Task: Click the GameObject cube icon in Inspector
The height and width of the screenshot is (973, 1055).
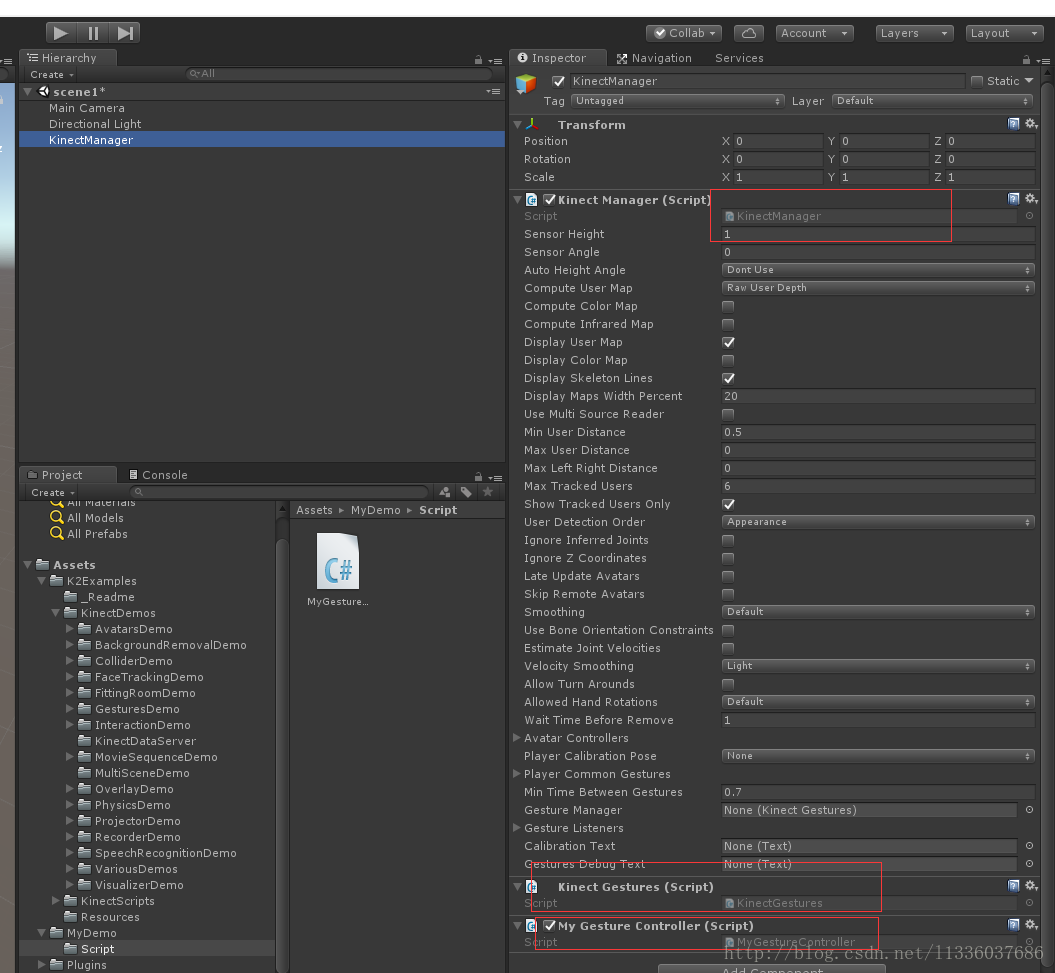Action: [525, 84]
